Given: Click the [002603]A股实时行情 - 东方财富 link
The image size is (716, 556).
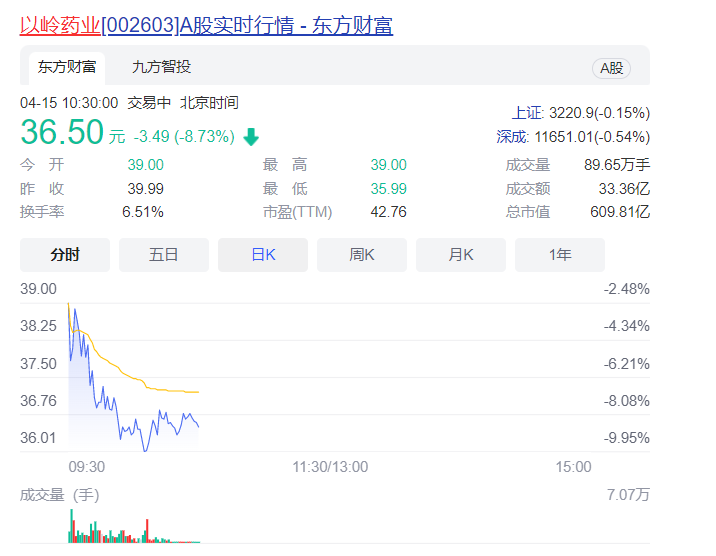Looking at the screenshot, I should (x=247, y=25).
